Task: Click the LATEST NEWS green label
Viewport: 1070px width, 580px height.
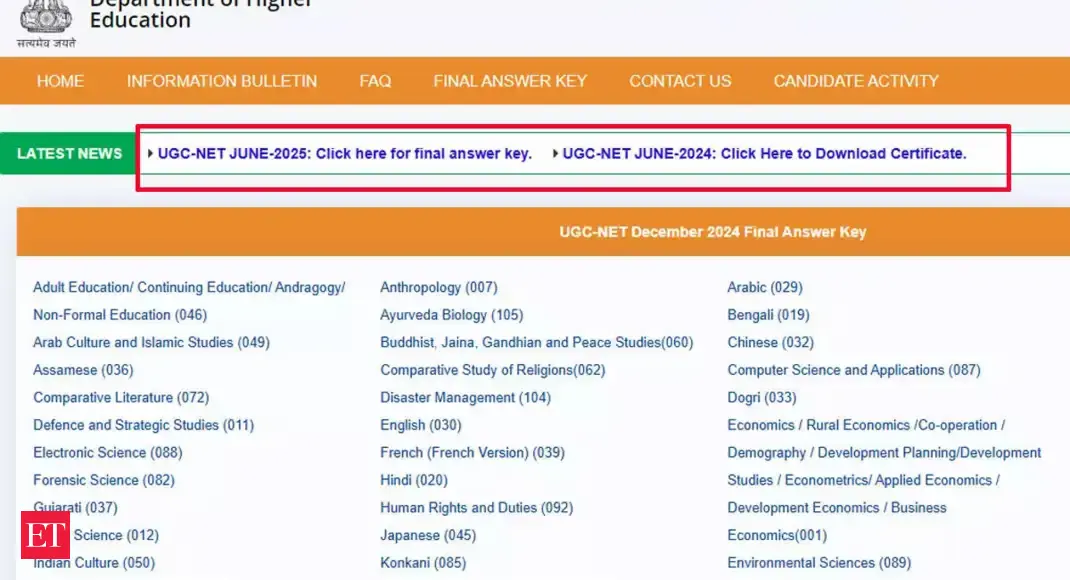Action: 69,154
